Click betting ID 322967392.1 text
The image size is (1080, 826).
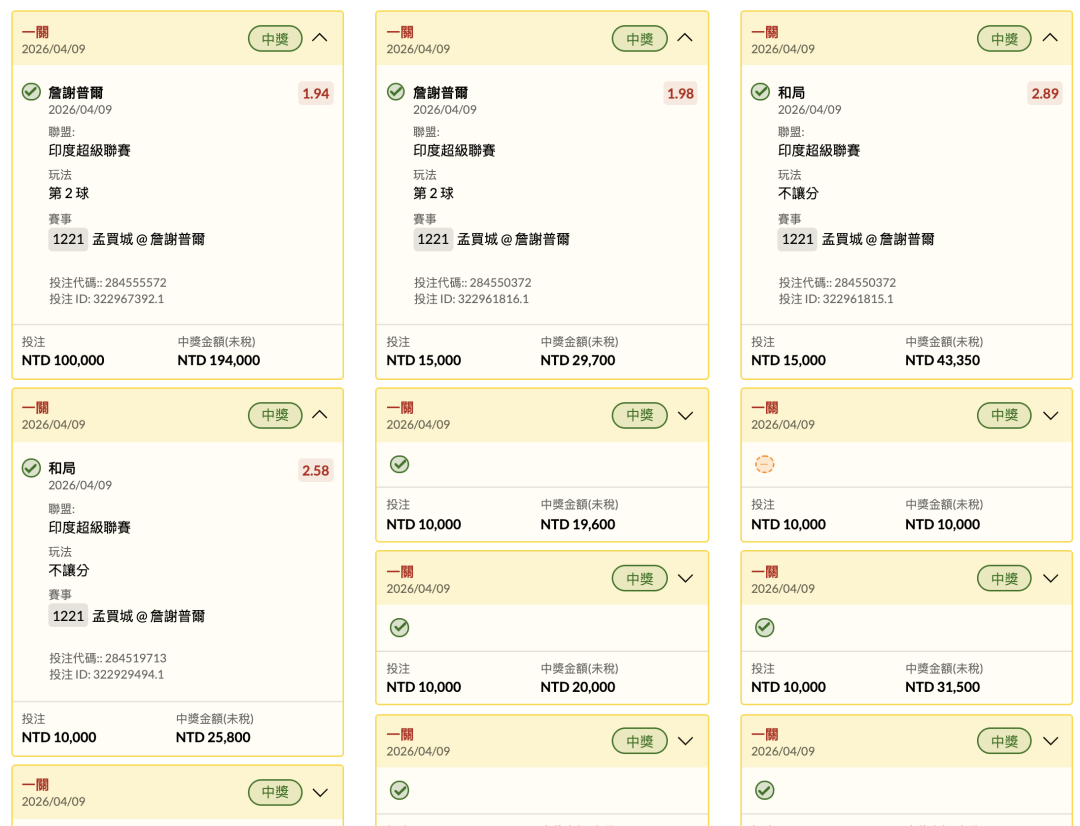pyautogui.click(x=107, y=298)
